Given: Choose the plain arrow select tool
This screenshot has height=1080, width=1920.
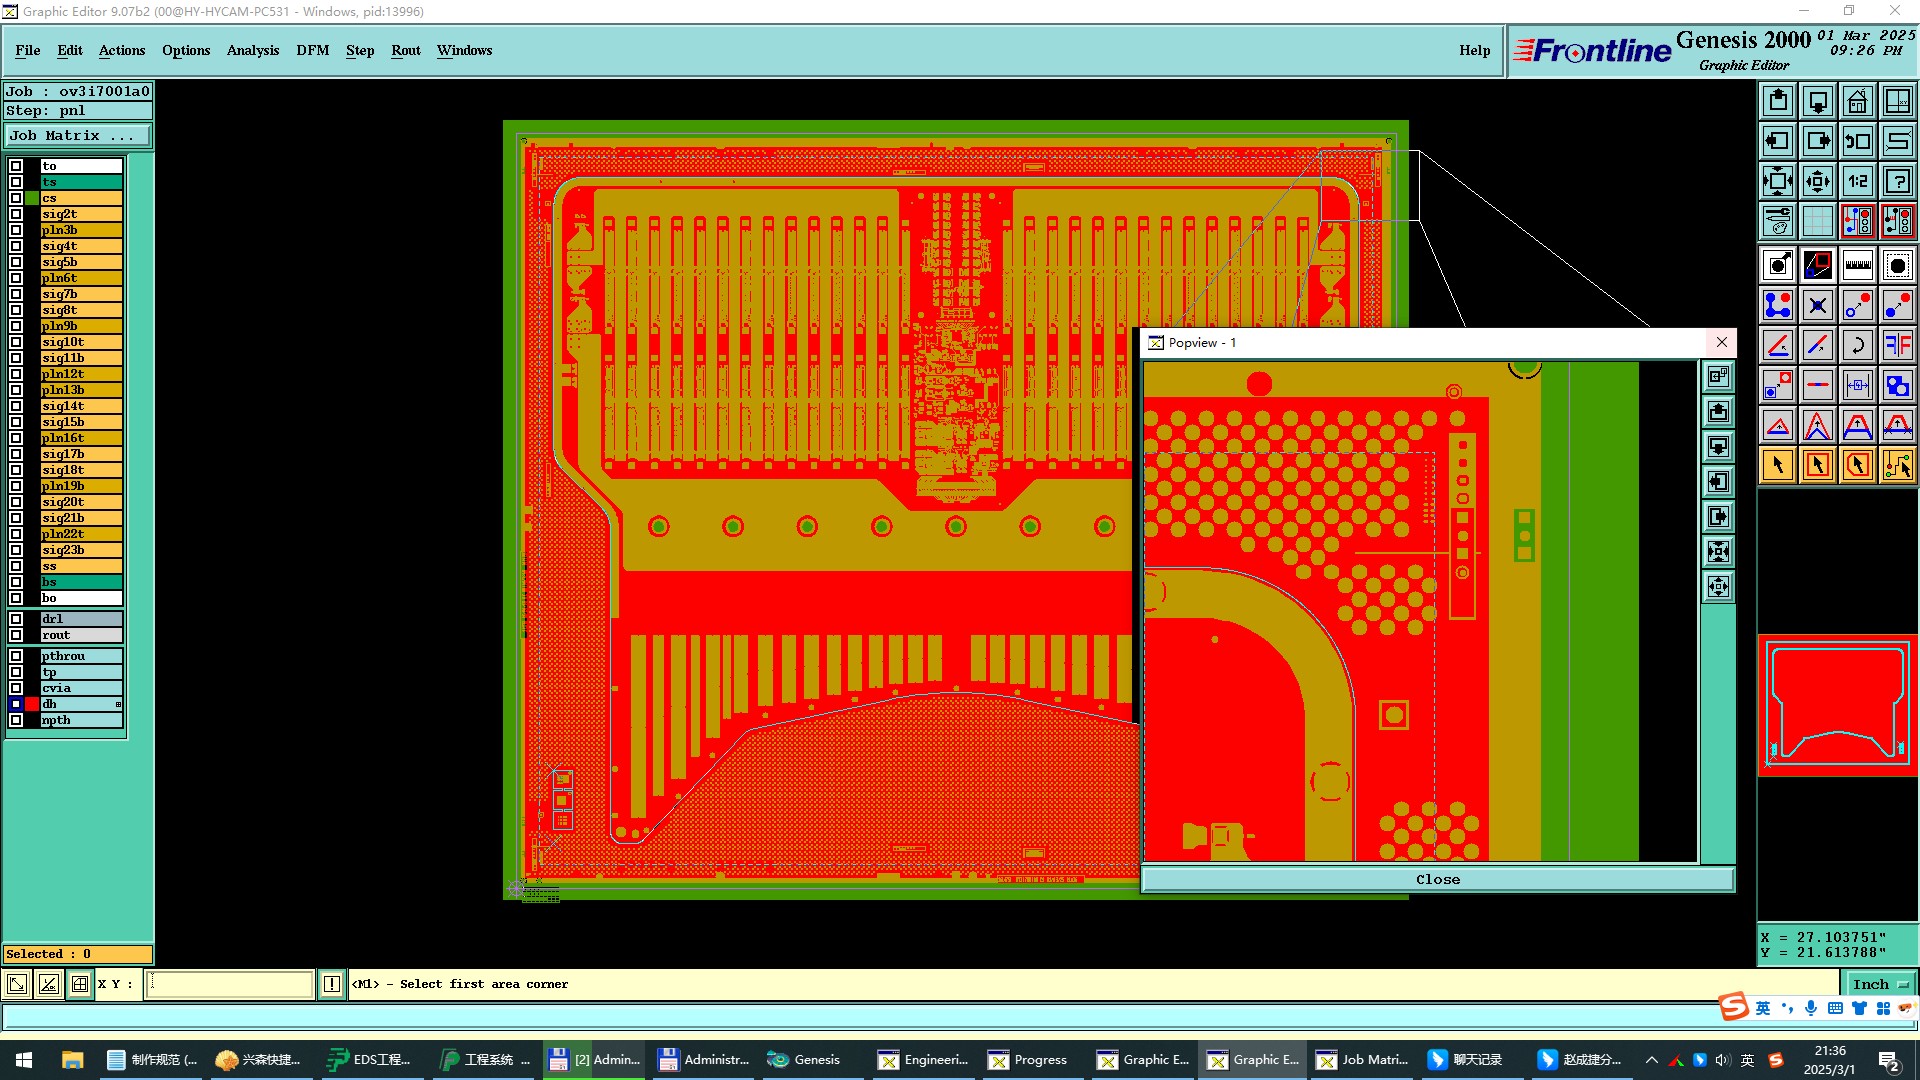Looking at the screenshot, I should point(1777,465).
